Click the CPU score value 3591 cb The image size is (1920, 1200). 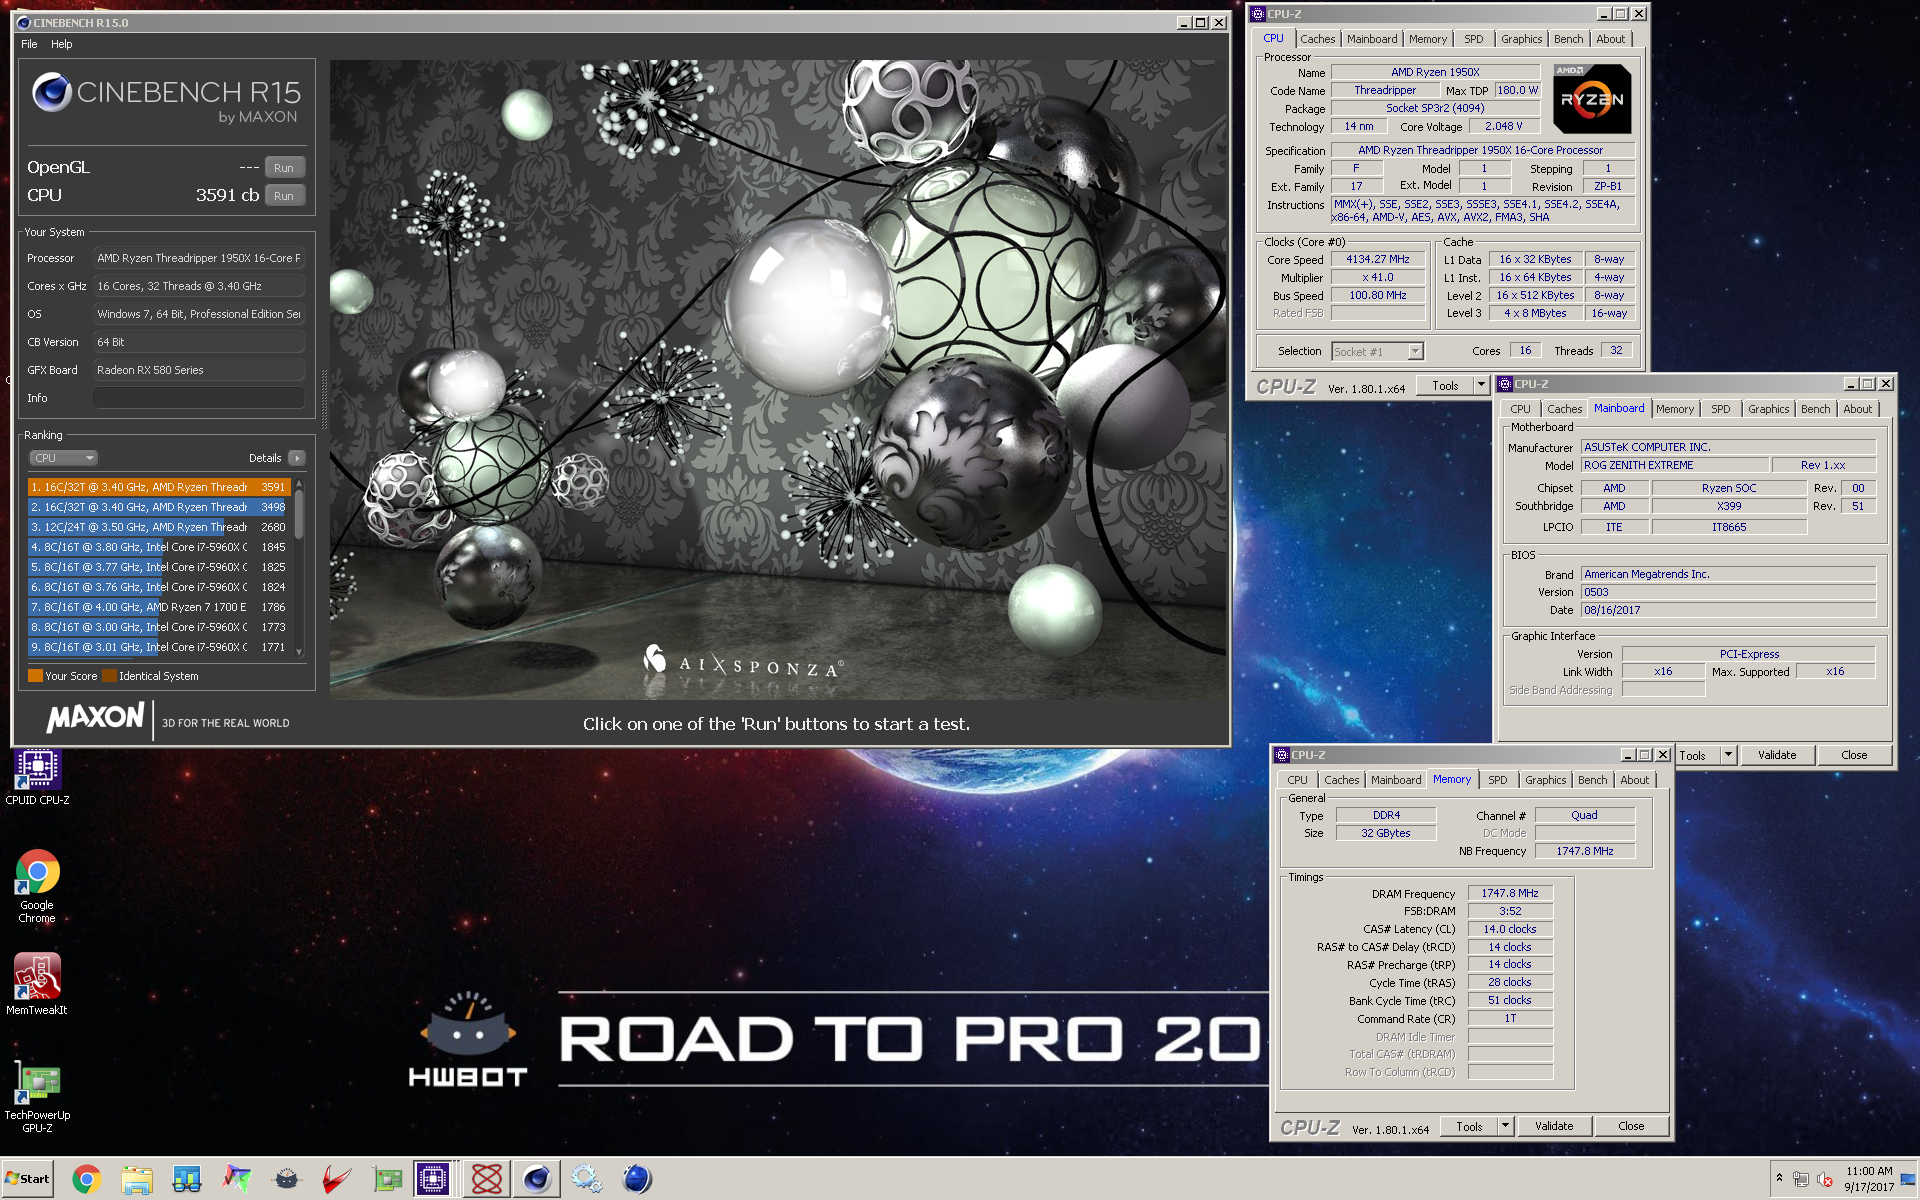(x=227, y=195)
